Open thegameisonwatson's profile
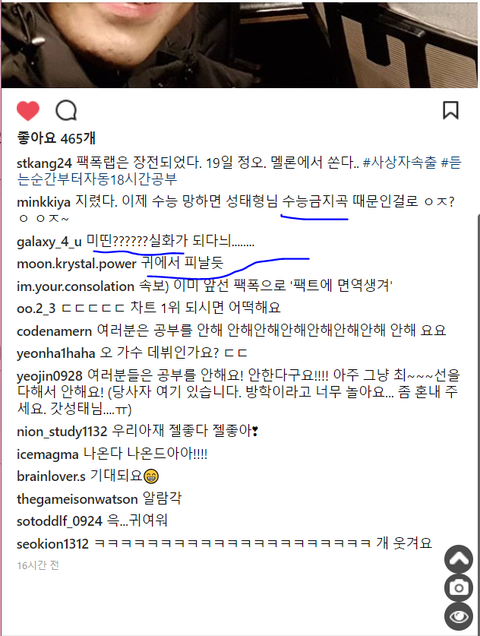Image resolution: width=480 pixels, height=636 pixels. [x=77, y=499]
